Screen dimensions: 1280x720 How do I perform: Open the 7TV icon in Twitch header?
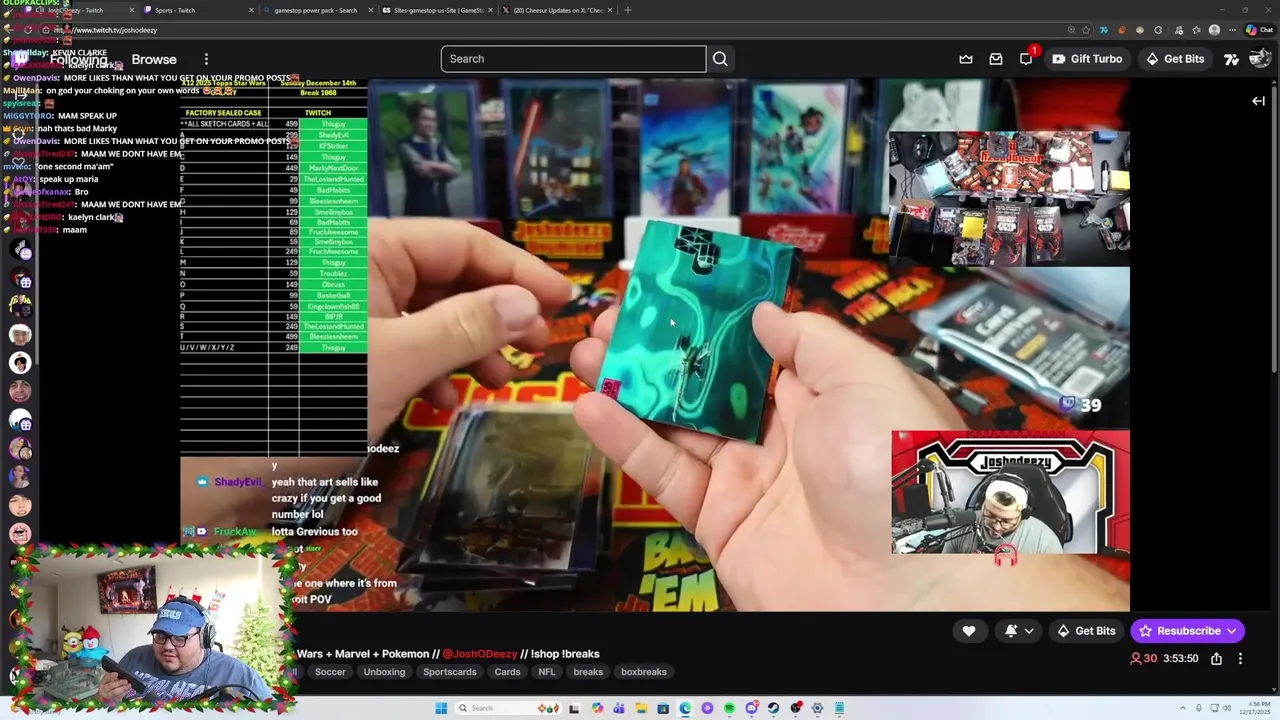click(1232, 59)
